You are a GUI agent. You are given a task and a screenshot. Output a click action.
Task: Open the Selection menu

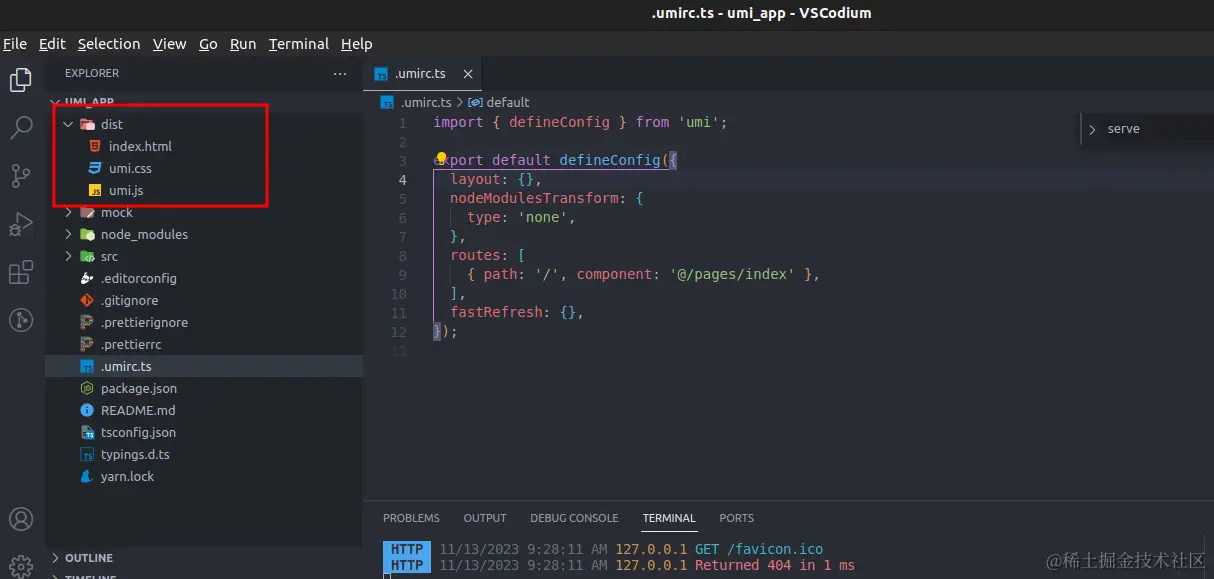(x=109, y=44)
